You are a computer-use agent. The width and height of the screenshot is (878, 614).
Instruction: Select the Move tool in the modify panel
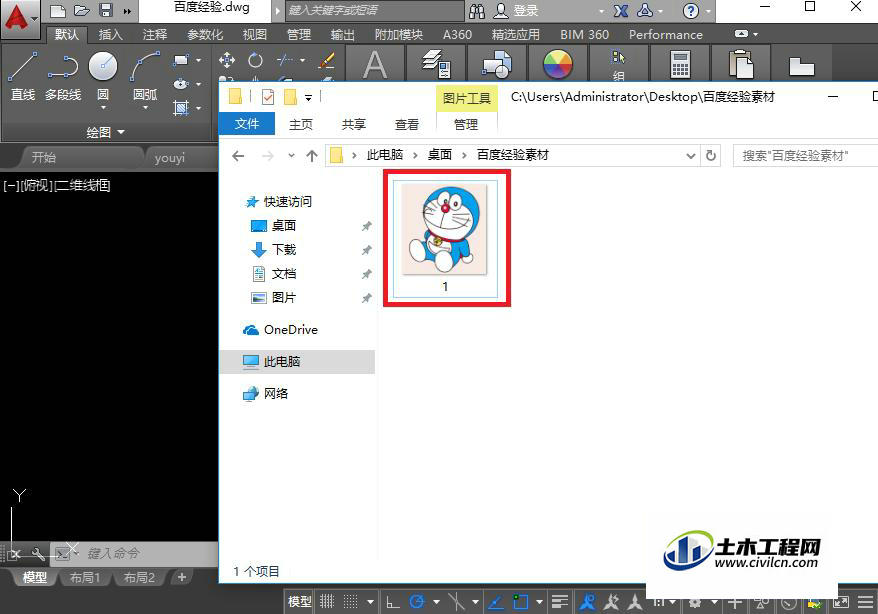pos(227,60)
